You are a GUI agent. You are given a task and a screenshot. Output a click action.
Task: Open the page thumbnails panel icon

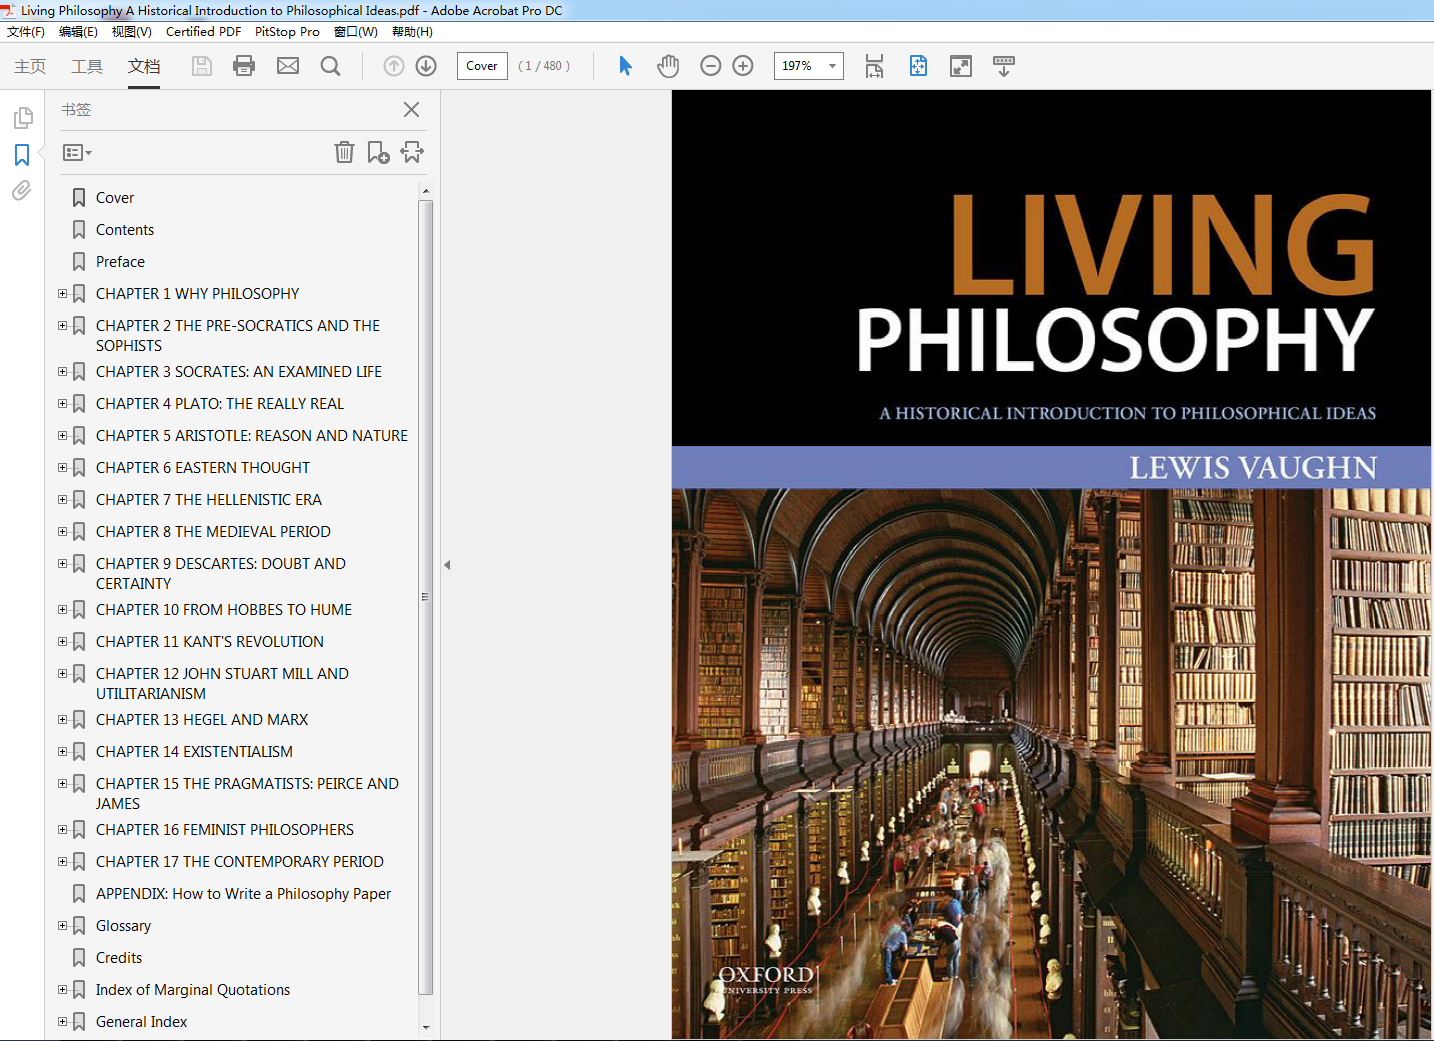tap(22, 118)
